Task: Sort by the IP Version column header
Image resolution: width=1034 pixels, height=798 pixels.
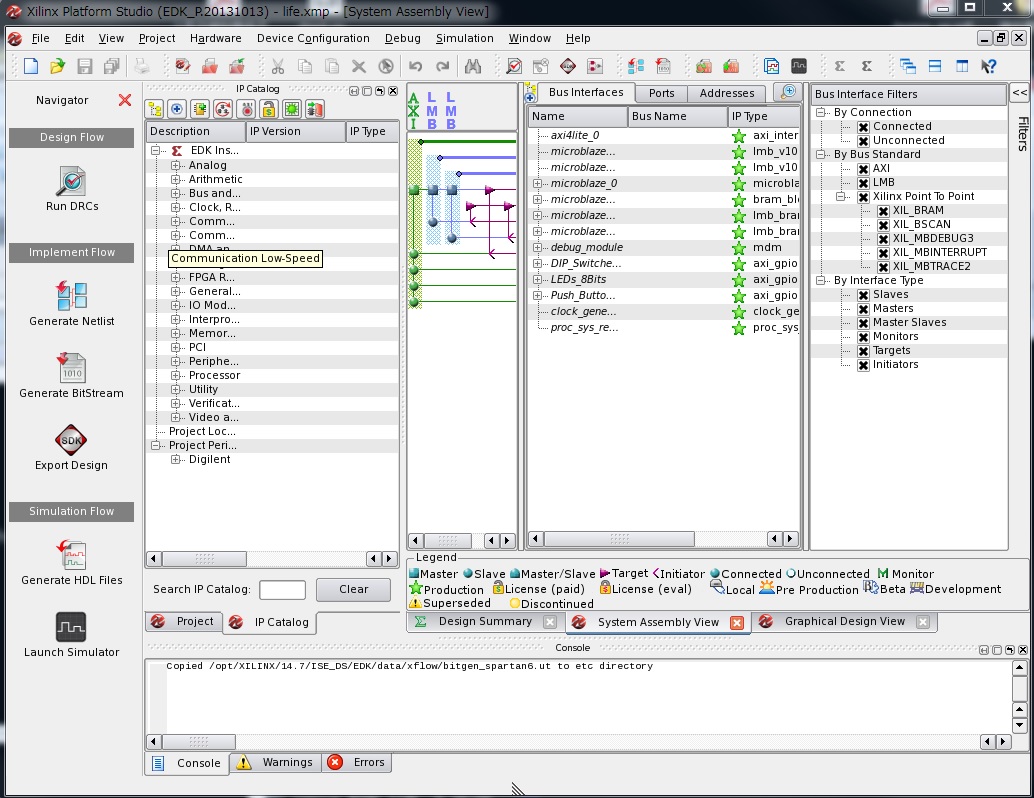Action: click(x=295, y=131)
